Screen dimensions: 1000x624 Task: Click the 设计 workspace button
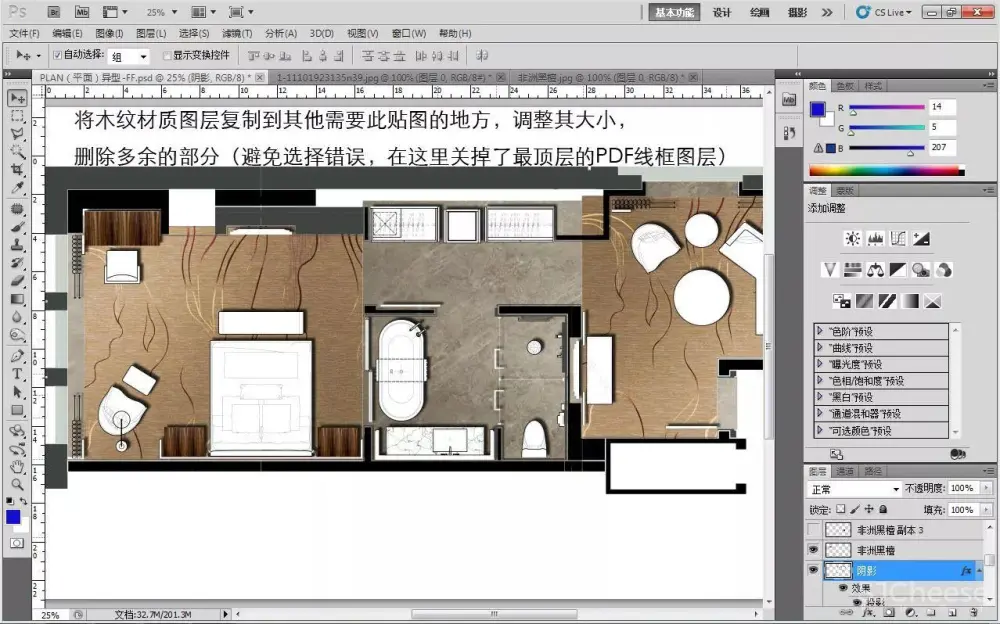click(x=721, y=12)
